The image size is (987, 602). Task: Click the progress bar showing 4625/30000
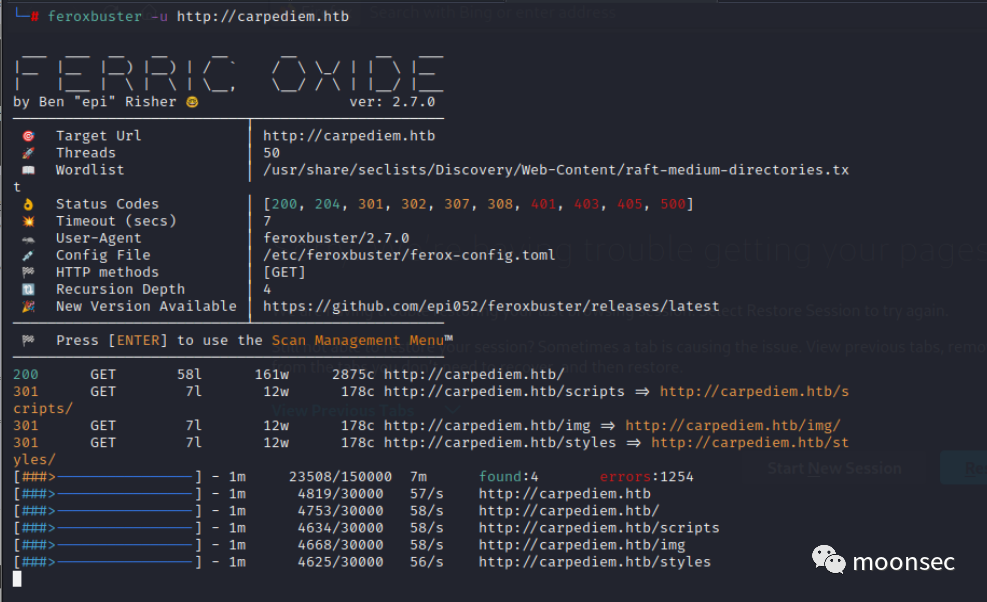pyautogui.click(x=108, y=562)
